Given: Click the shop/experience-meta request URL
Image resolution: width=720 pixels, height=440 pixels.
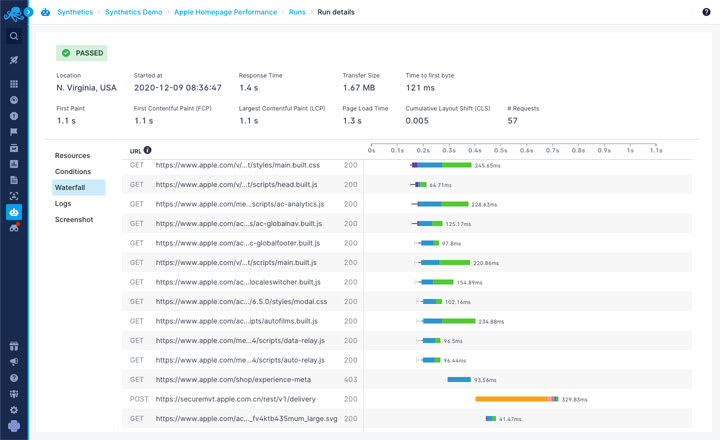Looking at the screenshot, I should tap(233, 380).
